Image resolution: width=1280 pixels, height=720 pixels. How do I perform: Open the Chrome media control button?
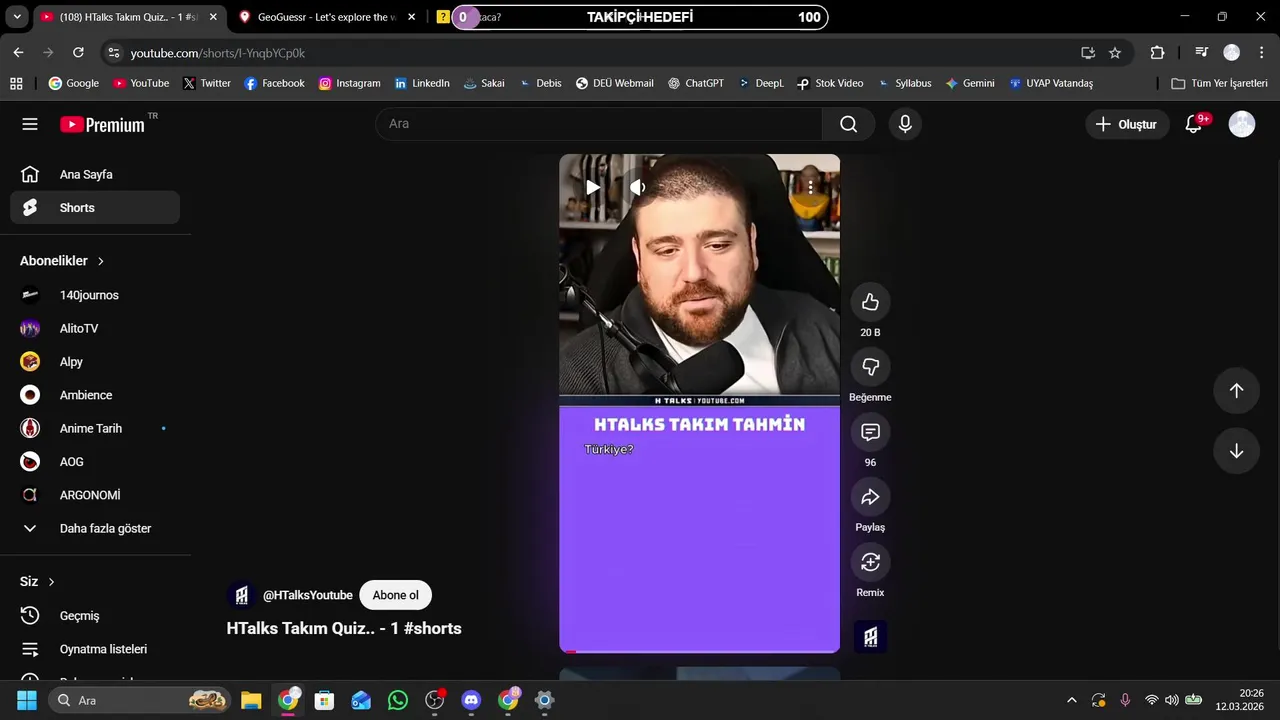(1202, 53)
